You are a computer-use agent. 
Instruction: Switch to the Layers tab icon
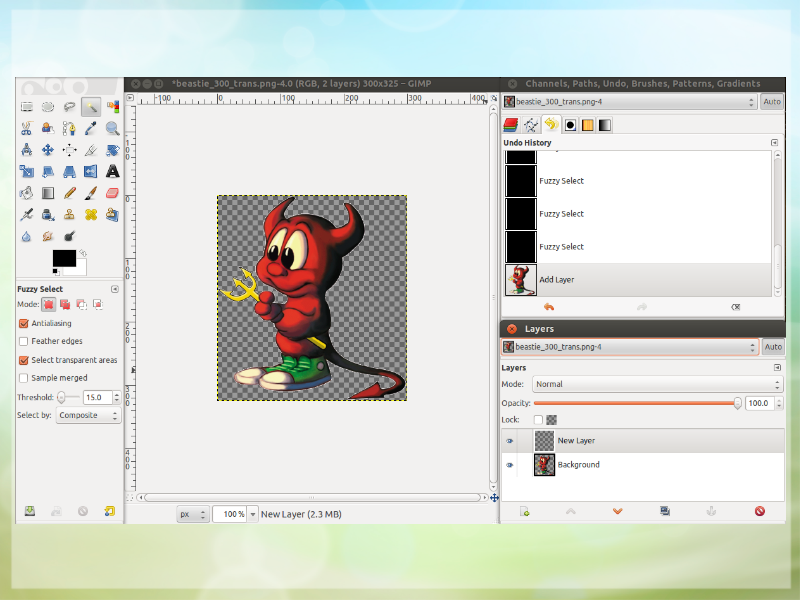(x=511, y=124)
